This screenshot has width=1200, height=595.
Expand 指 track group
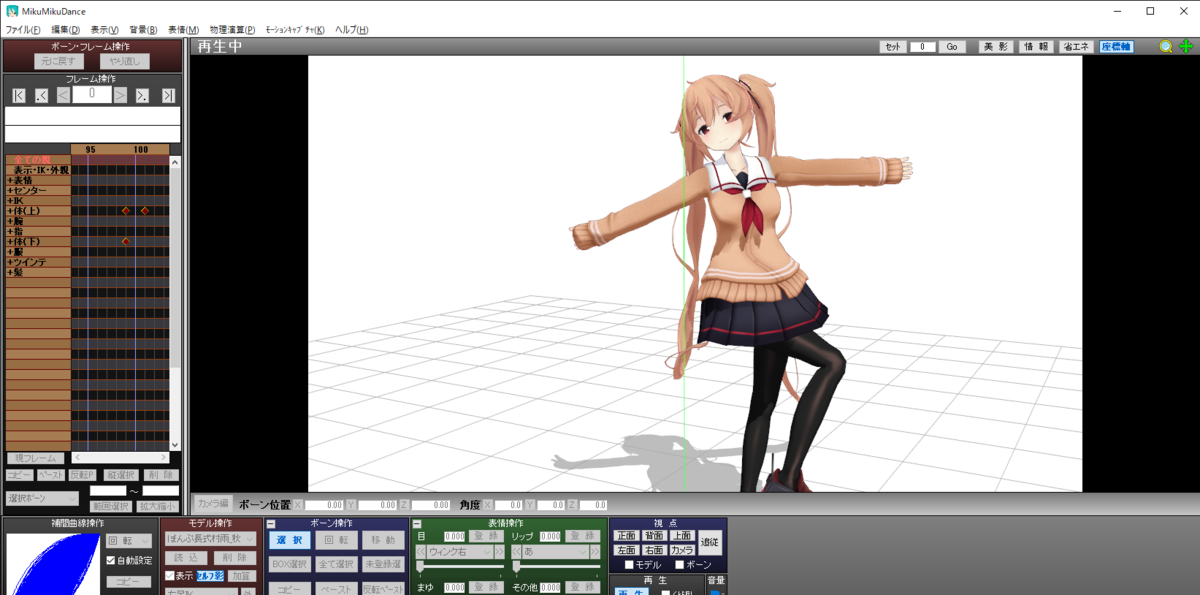(x=10, y=231)
